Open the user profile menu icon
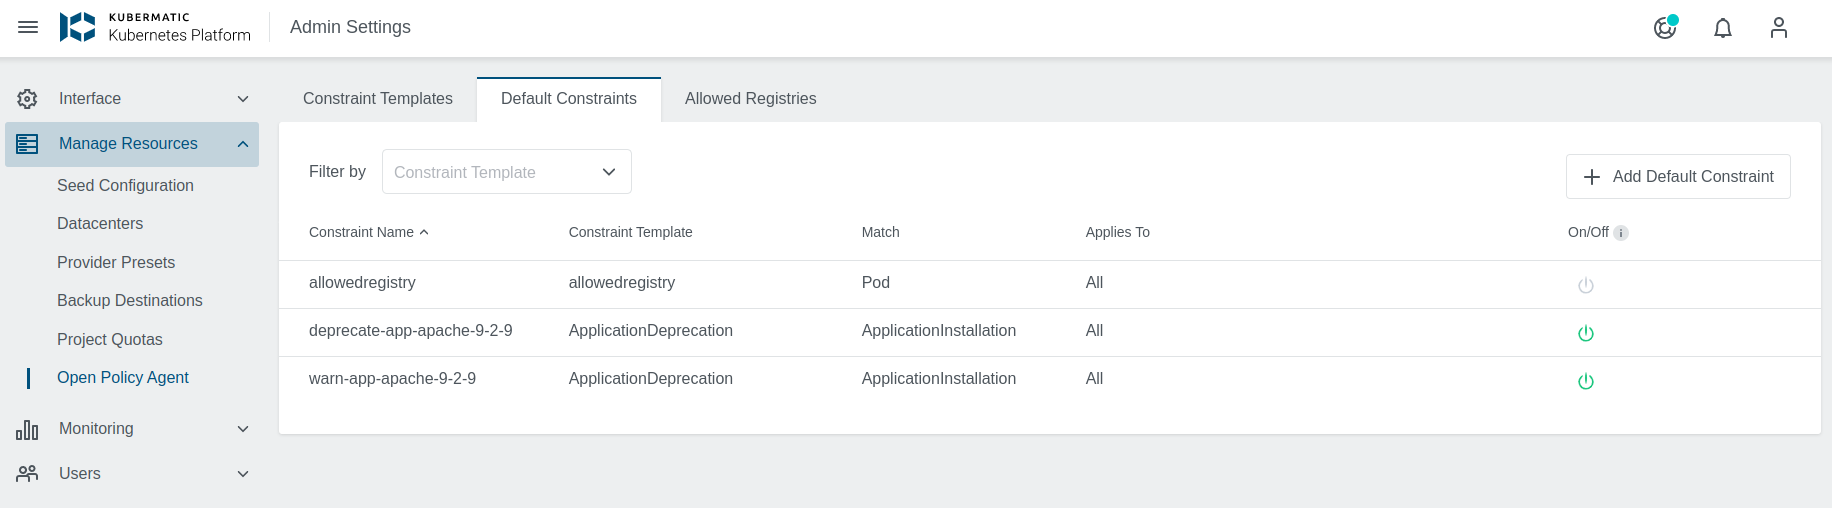Screen dimensions: 1832x508 [1778, 27]
